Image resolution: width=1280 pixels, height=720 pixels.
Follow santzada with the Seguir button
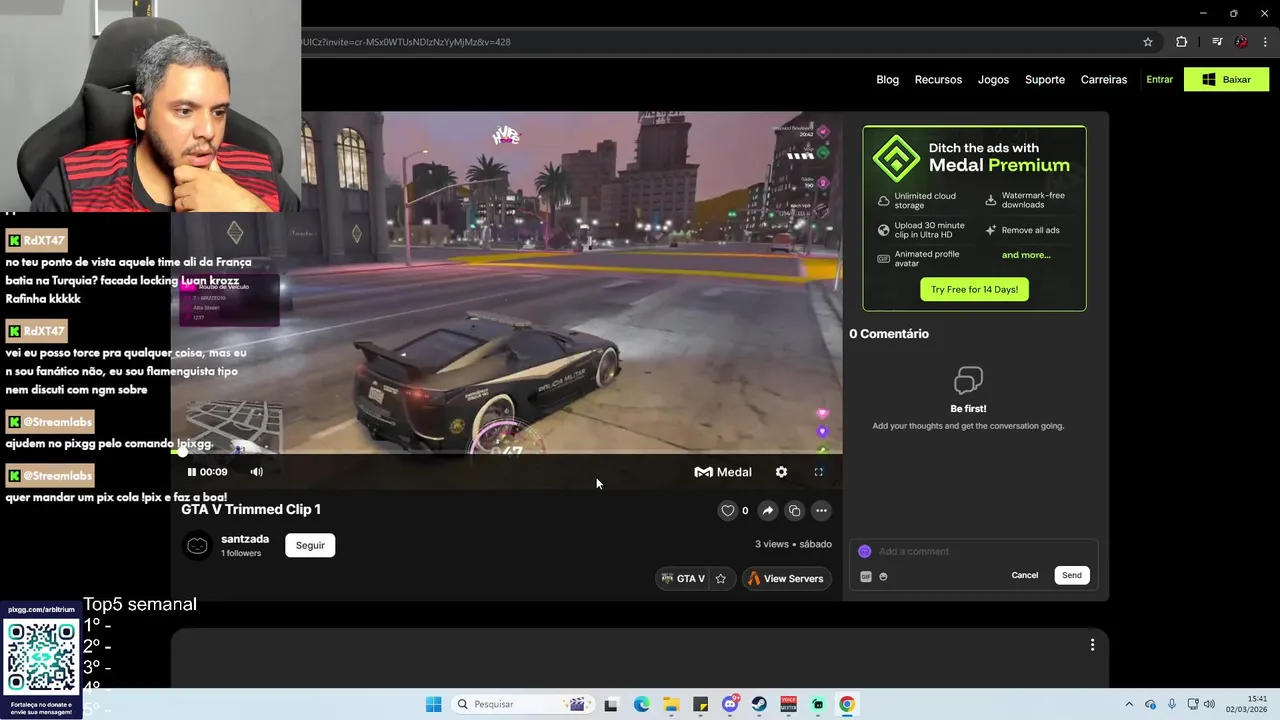[310, 545]
